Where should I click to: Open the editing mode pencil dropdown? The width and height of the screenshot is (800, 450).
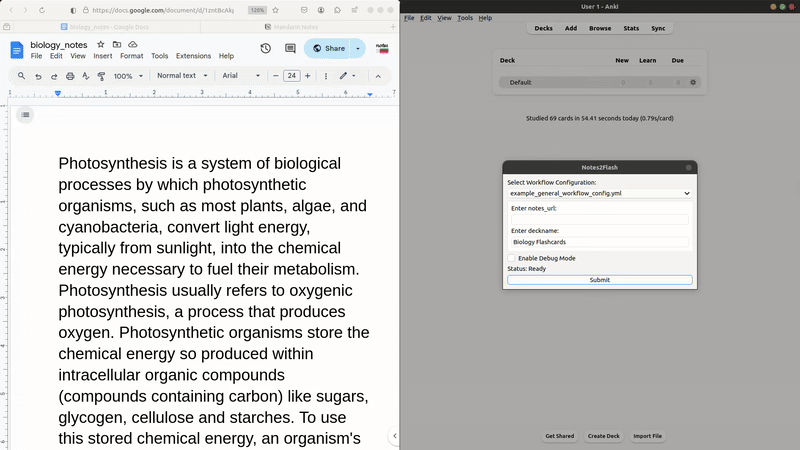[347, 76]
